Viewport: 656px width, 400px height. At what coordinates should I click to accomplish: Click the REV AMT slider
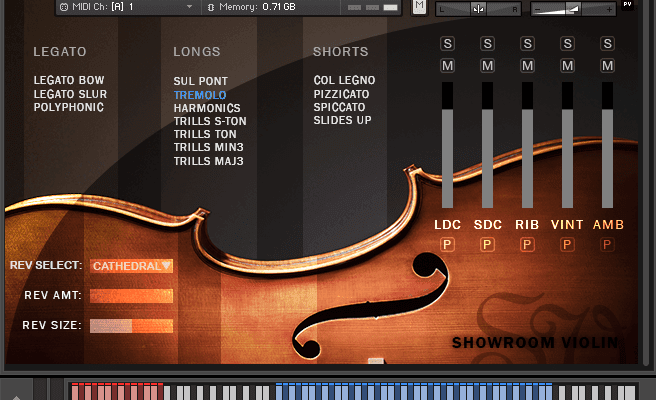[x=131, y=296]
